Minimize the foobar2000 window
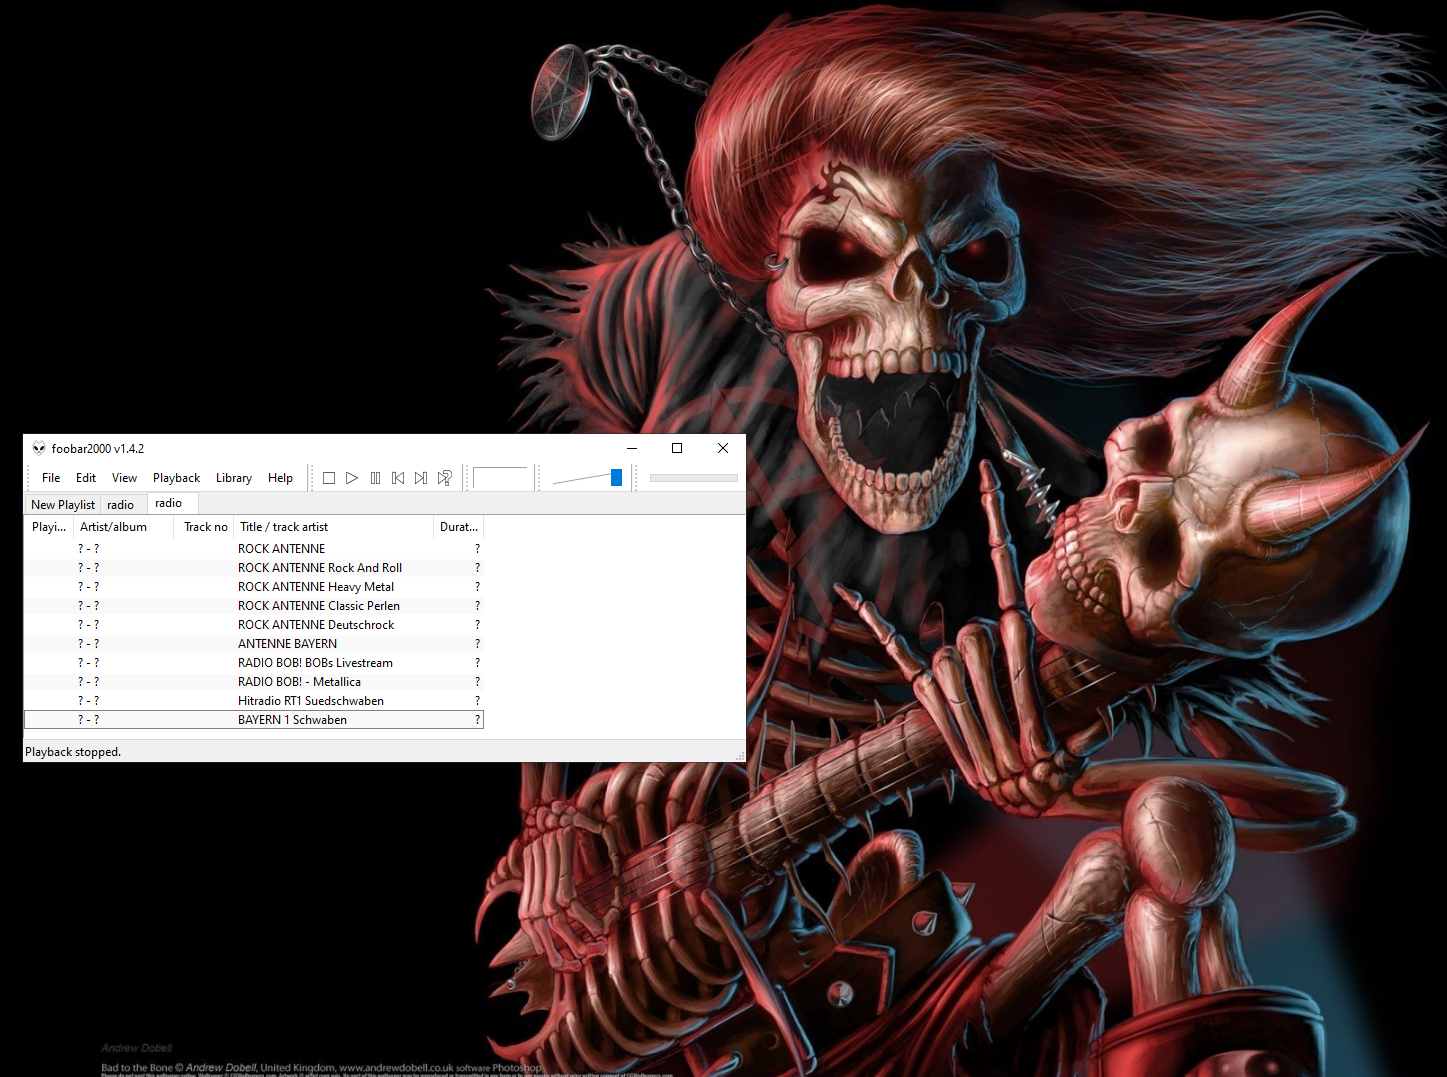Screen dimensions: 1447x1077 [x=631, y=448]
